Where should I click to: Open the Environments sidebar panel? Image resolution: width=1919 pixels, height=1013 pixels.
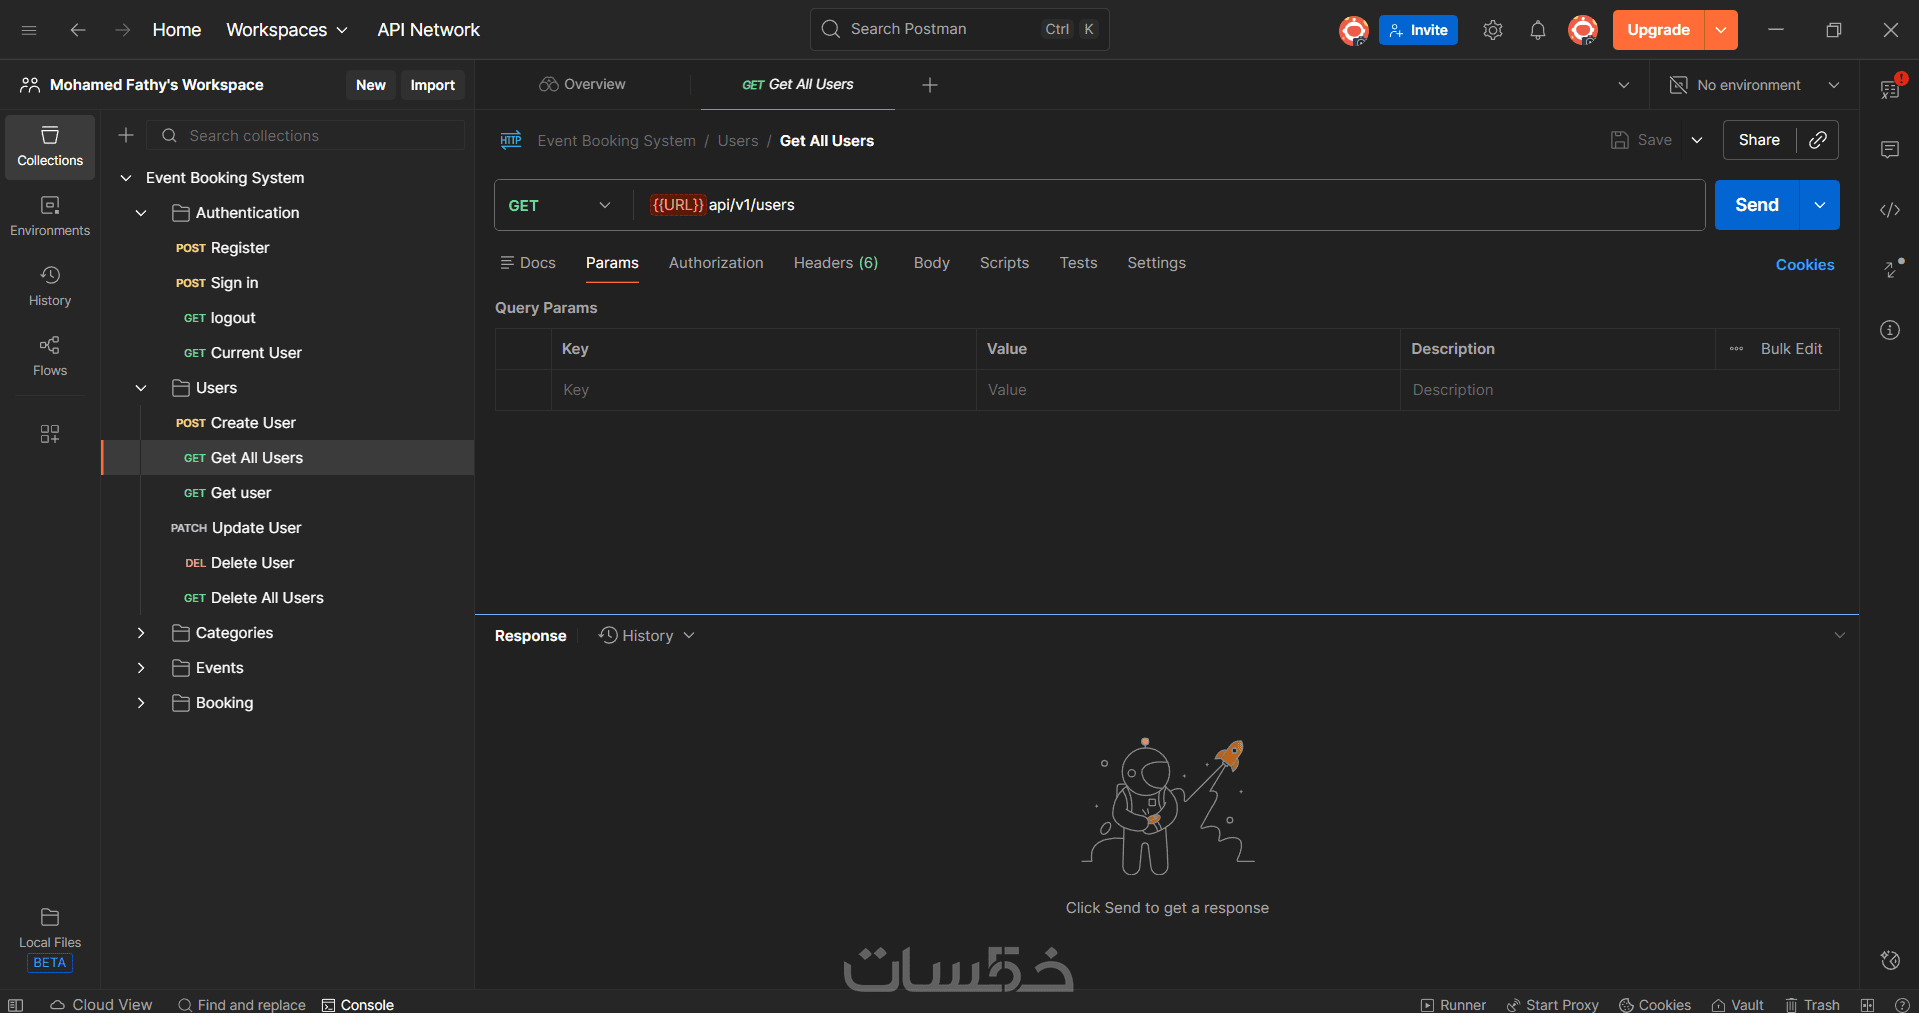pyautogui.click(x=50, y=217)
